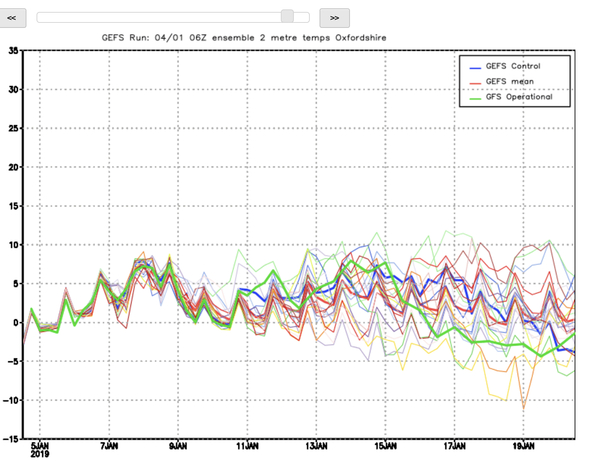Screen dimensions: 600x461
Task: Click the 9JAN x-axis date label
Action: click(x=177, y=445)
